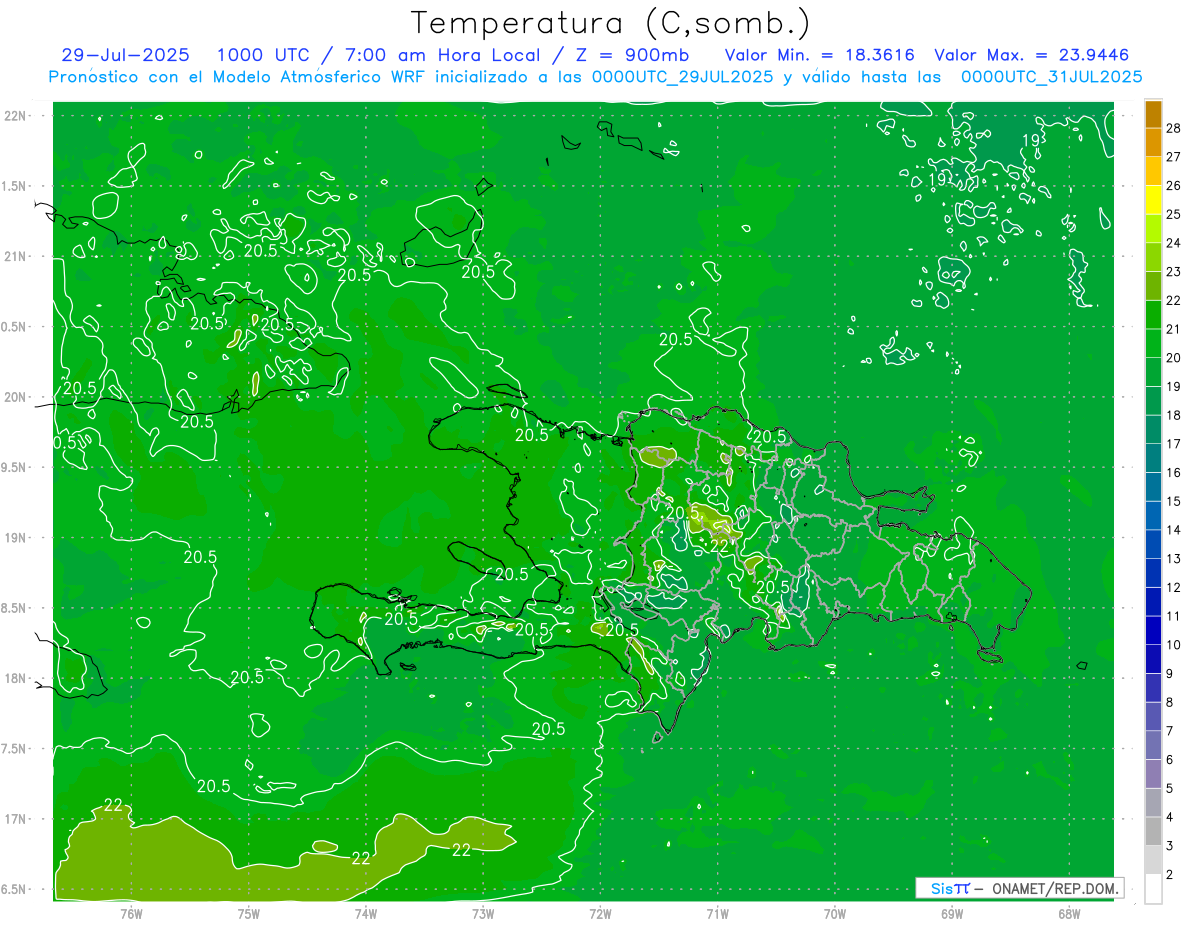1200x927 pixels.
Task: Pick the brown-orange swatch atop the colorbar
Action: (x=1153, y=114)
